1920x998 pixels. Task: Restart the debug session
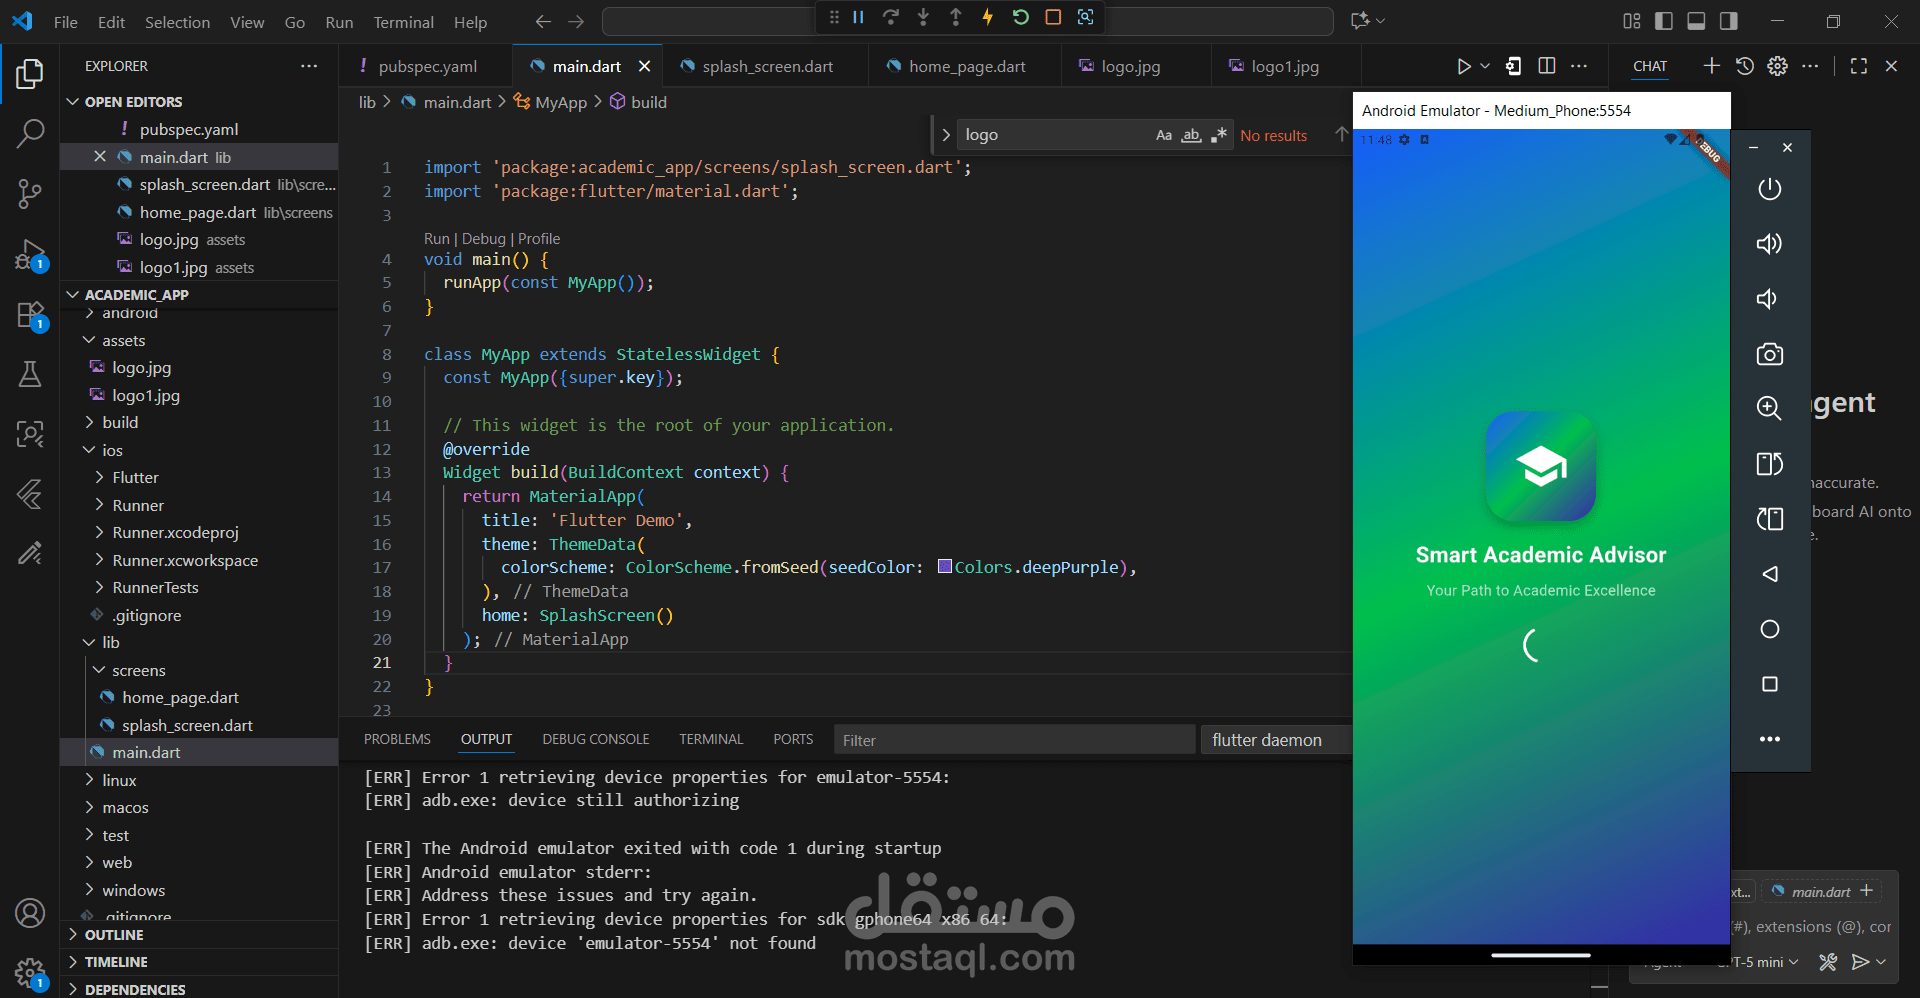pos(1020,17)
